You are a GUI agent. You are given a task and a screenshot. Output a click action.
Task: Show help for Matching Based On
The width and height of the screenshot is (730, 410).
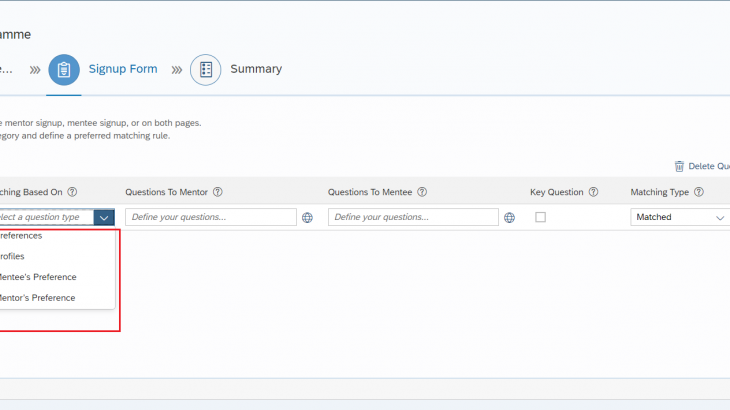pos(73,192)
